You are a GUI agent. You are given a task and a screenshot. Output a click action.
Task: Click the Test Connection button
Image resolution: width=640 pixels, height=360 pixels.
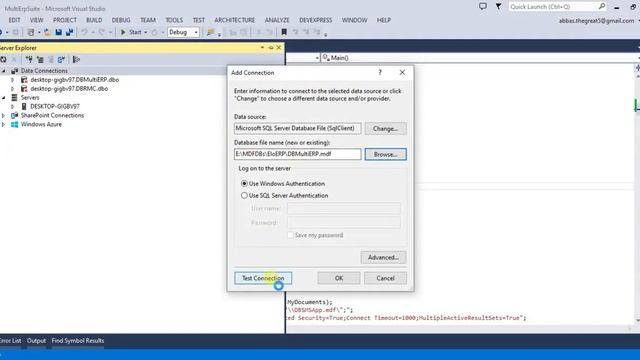point(263,278)
